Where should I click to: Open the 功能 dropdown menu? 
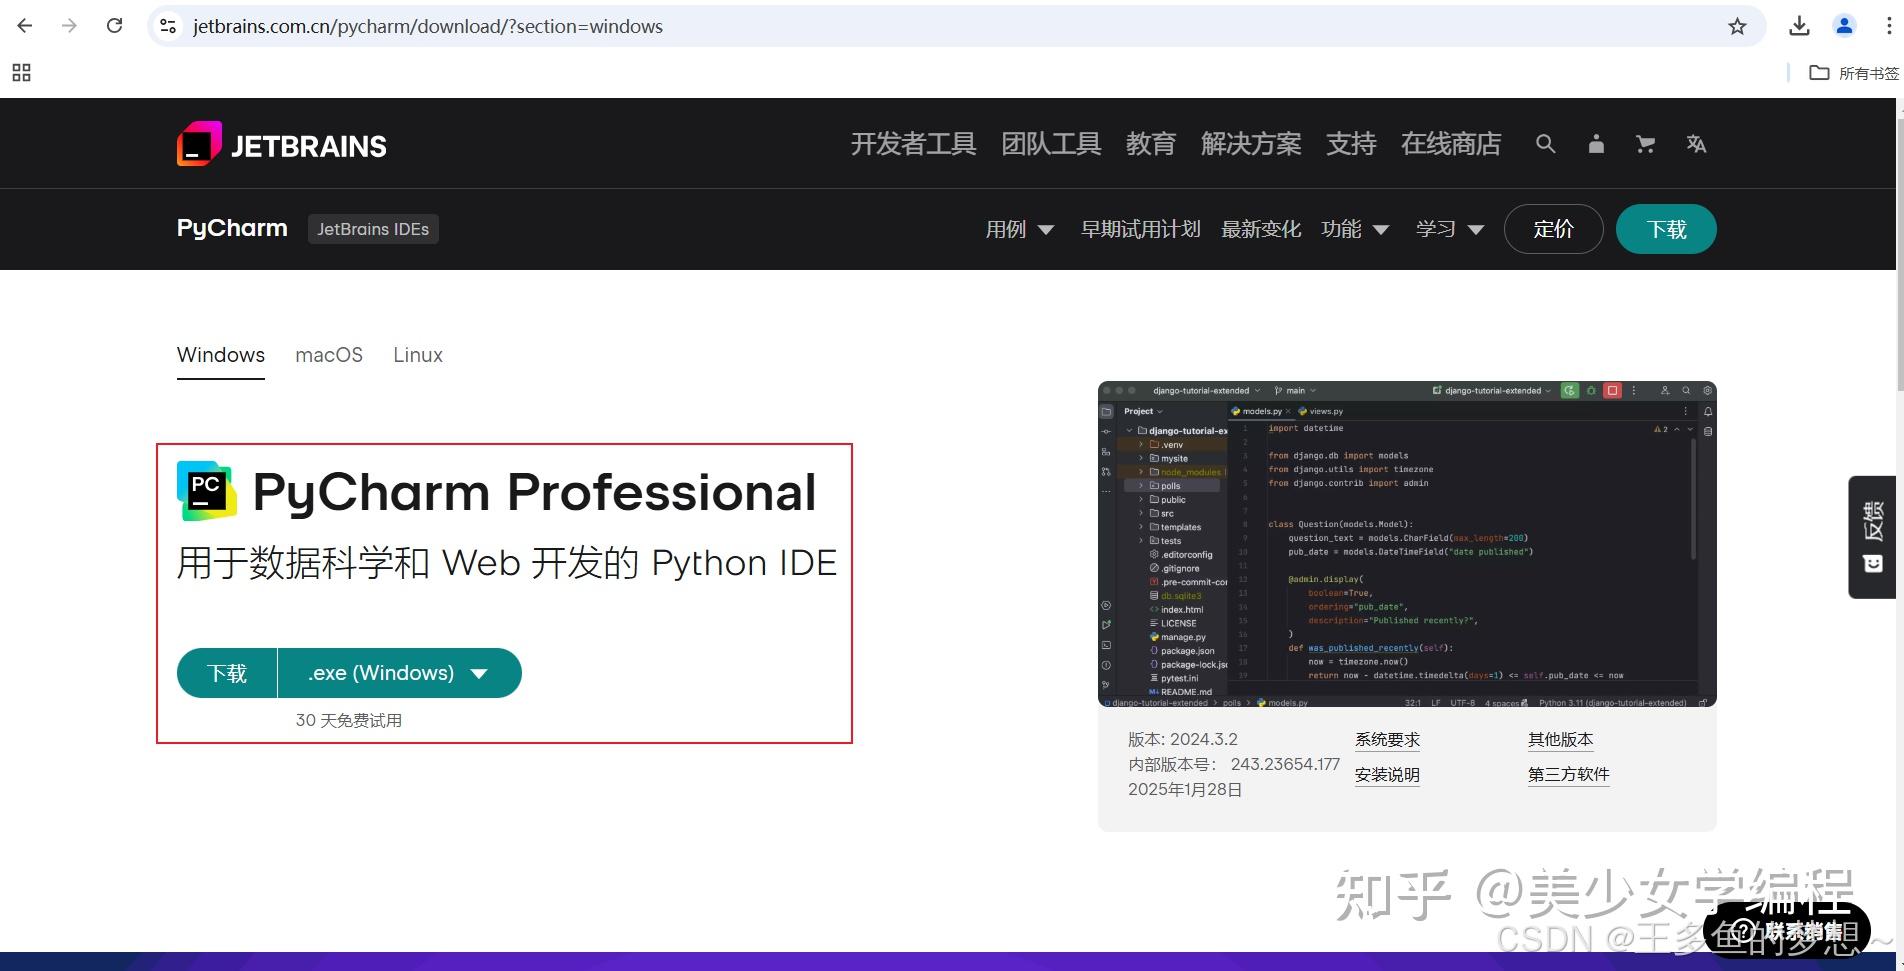click(x=1355, y=229)
